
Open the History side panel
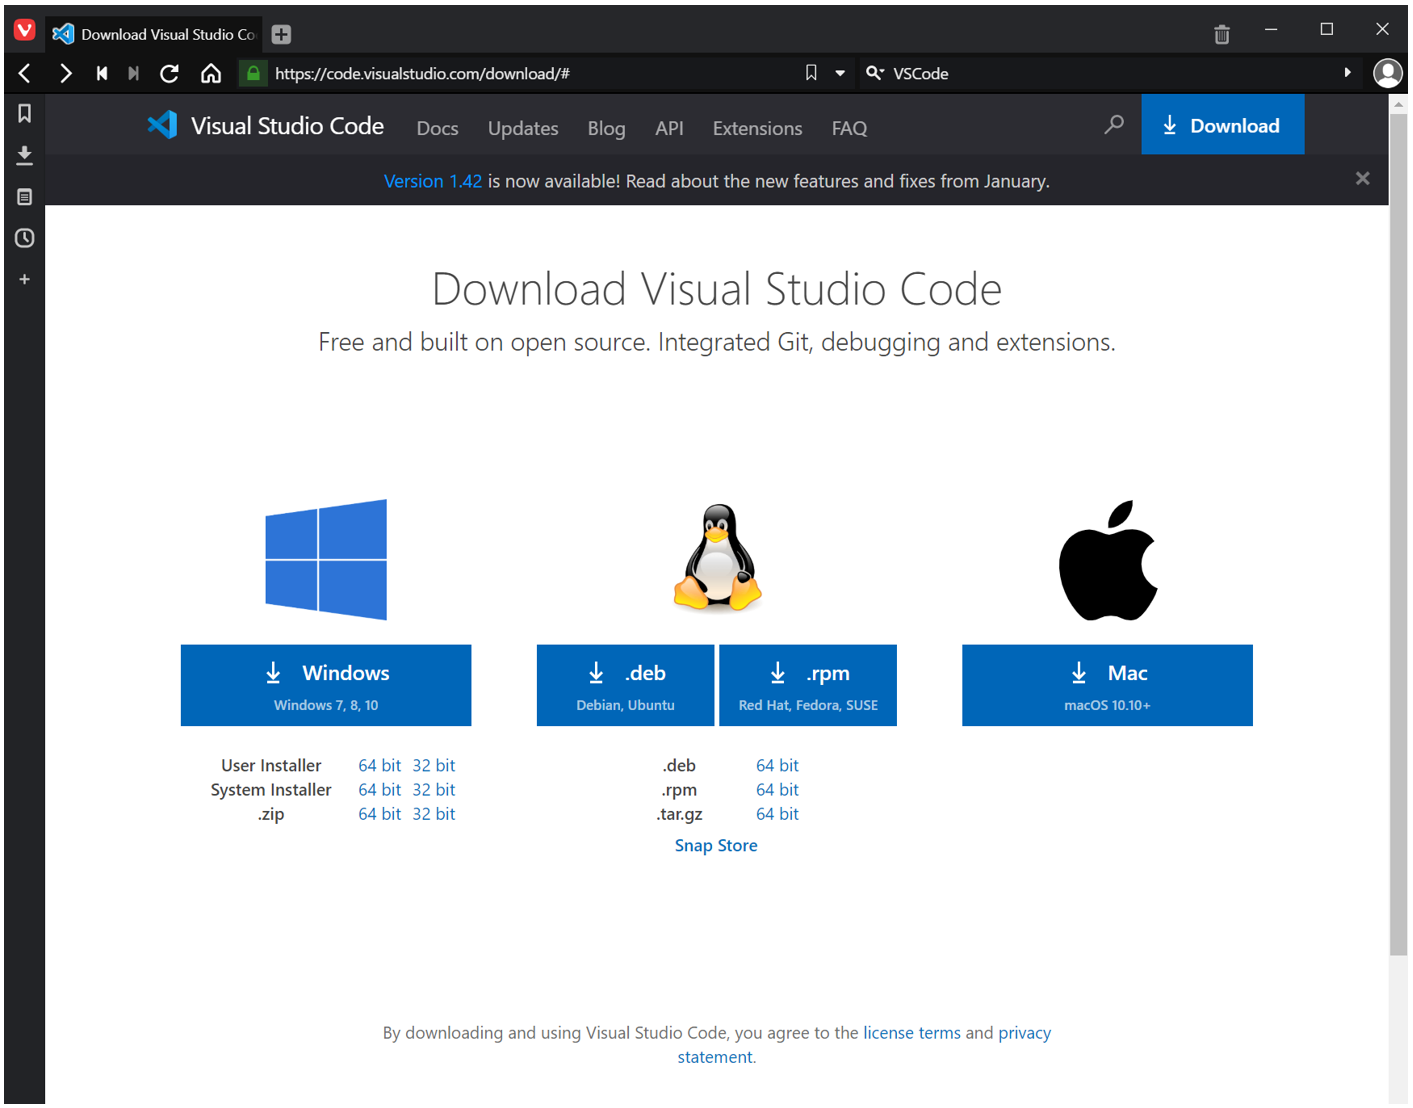coord(25,238)
